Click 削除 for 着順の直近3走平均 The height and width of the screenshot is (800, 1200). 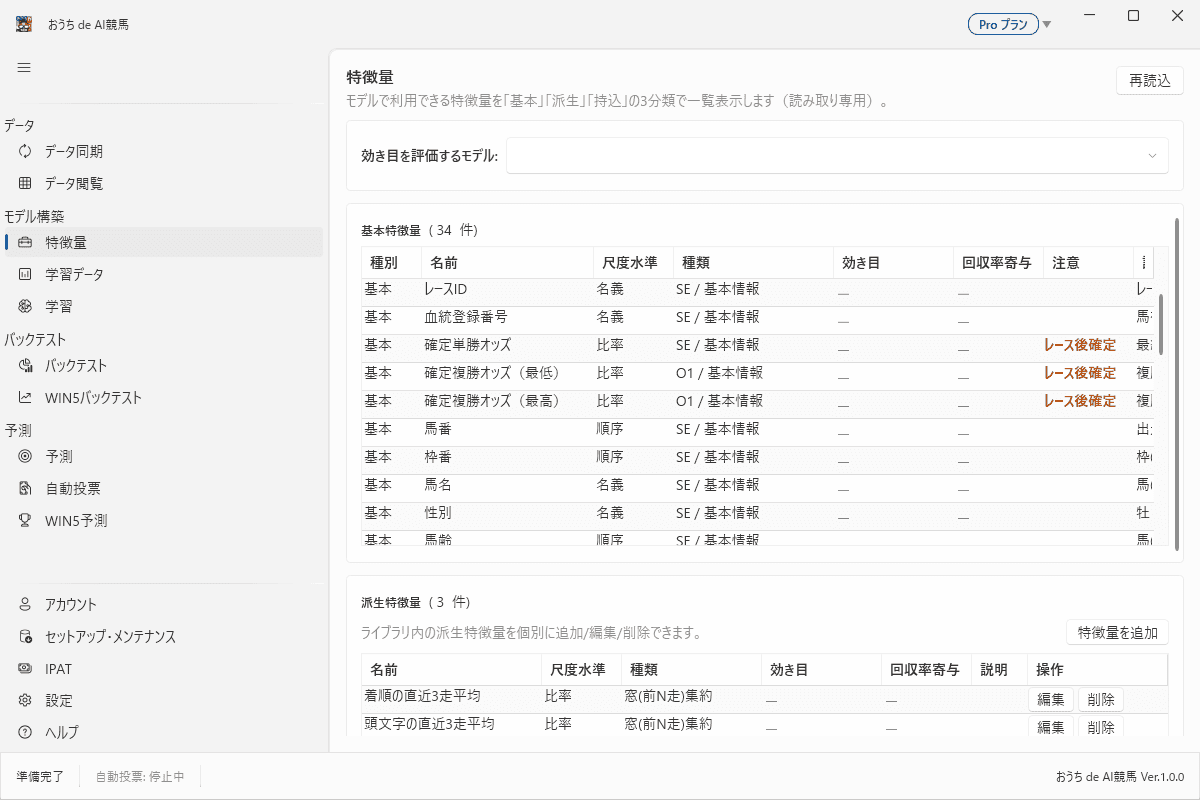tap(1100, 700)
